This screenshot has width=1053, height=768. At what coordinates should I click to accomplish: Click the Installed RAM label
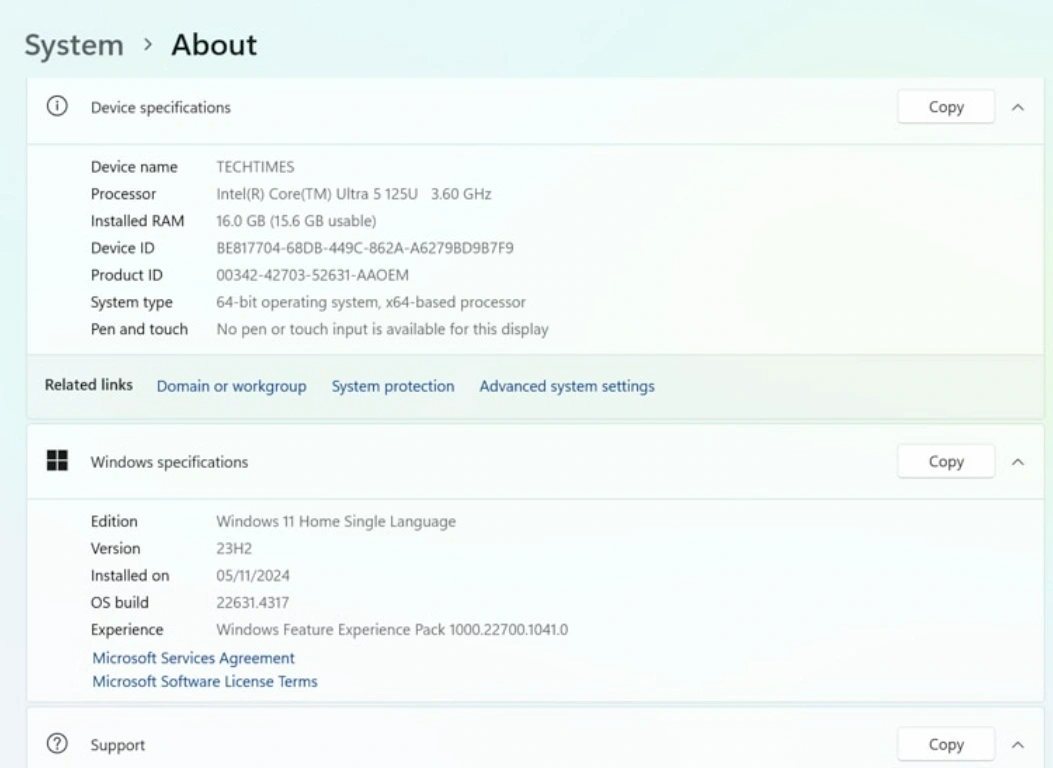[x=138, y=221]
